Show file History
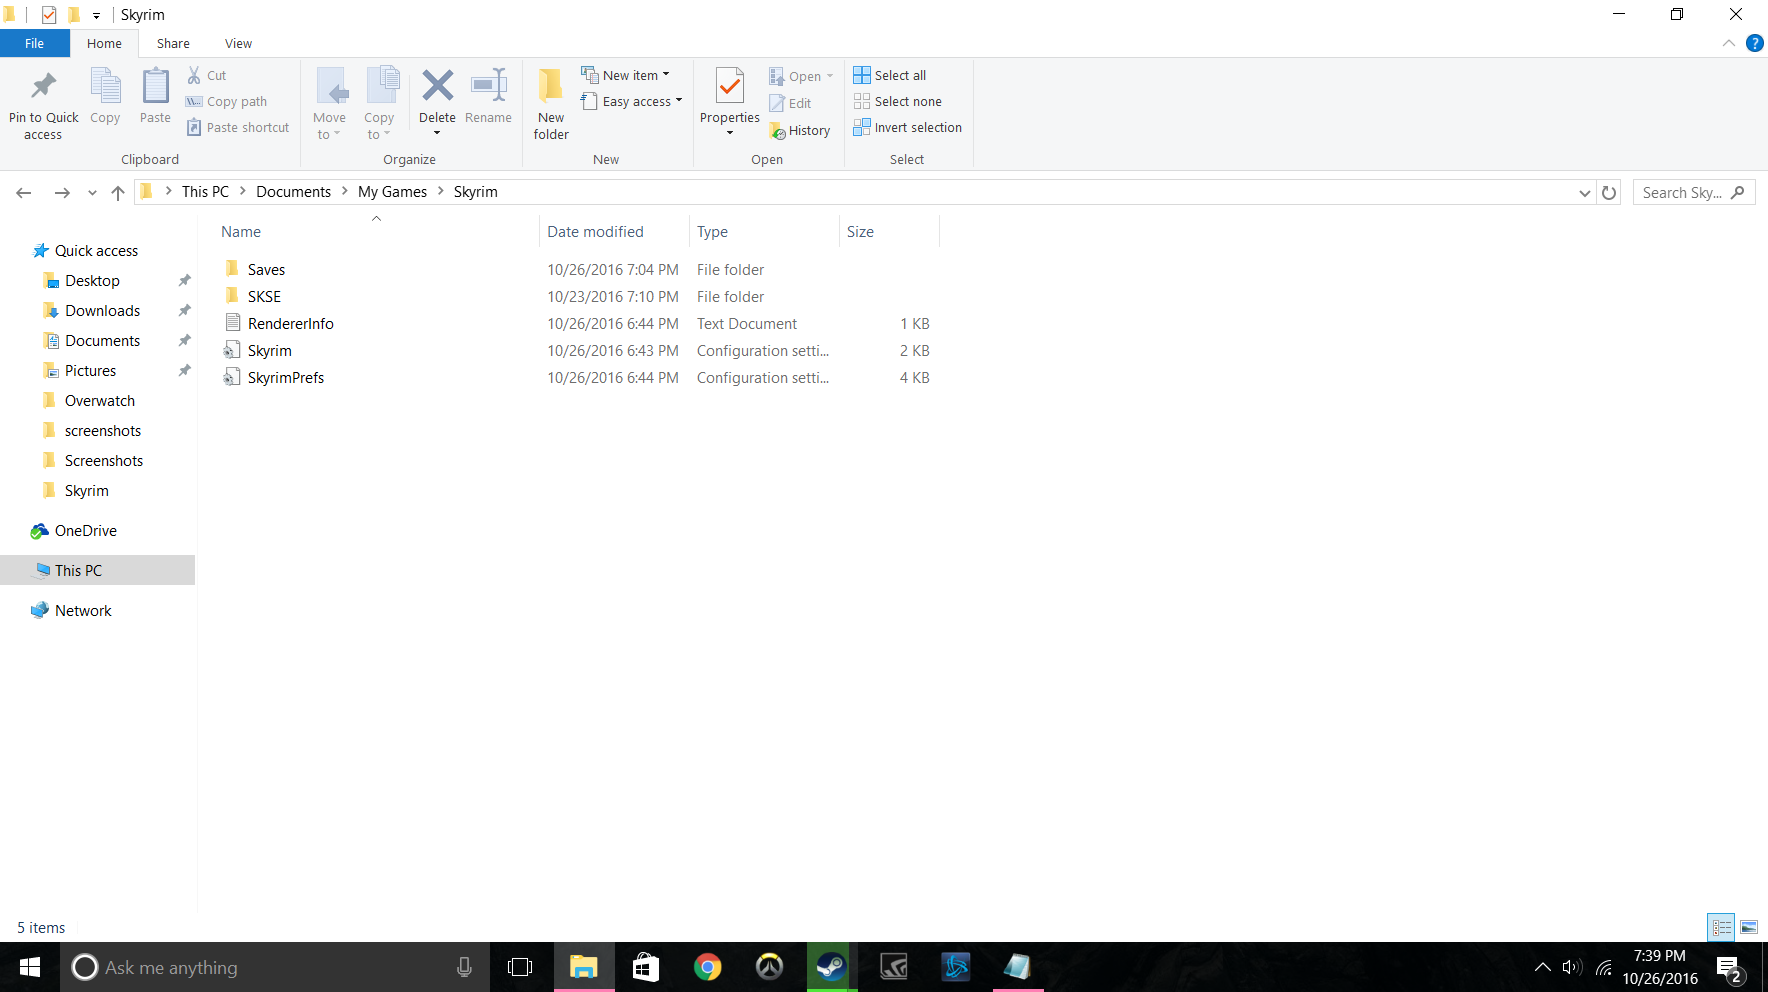The image size is (1768, 992). 800,130
